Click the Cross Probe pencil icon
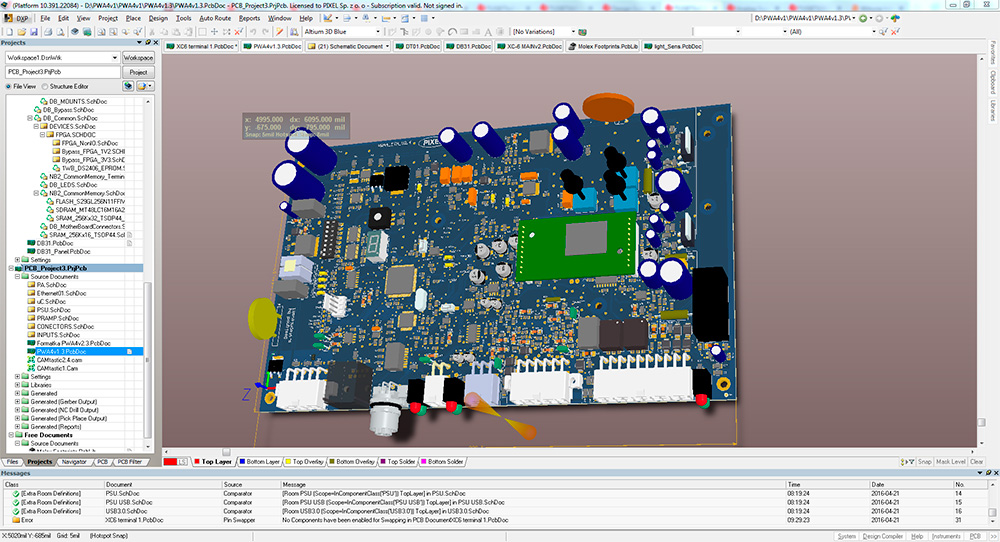The image size is (1000, 542). 279,31
